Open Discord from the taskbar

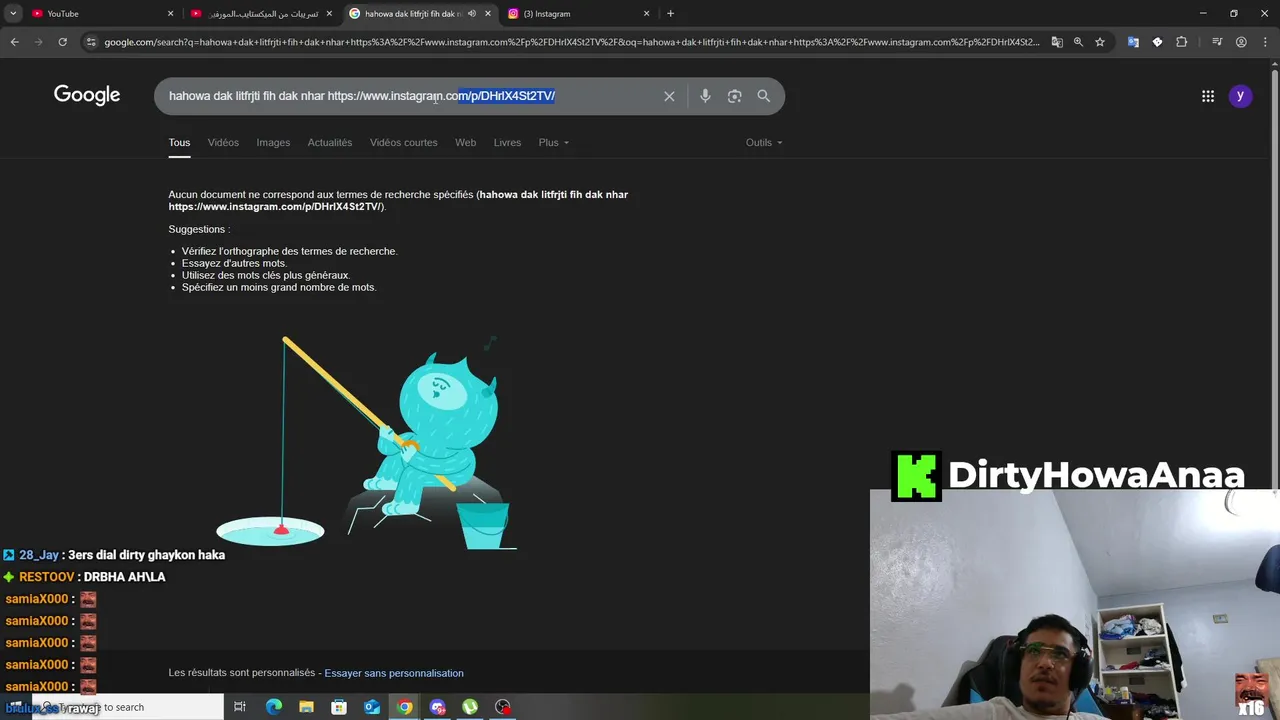tap(437, 707)
